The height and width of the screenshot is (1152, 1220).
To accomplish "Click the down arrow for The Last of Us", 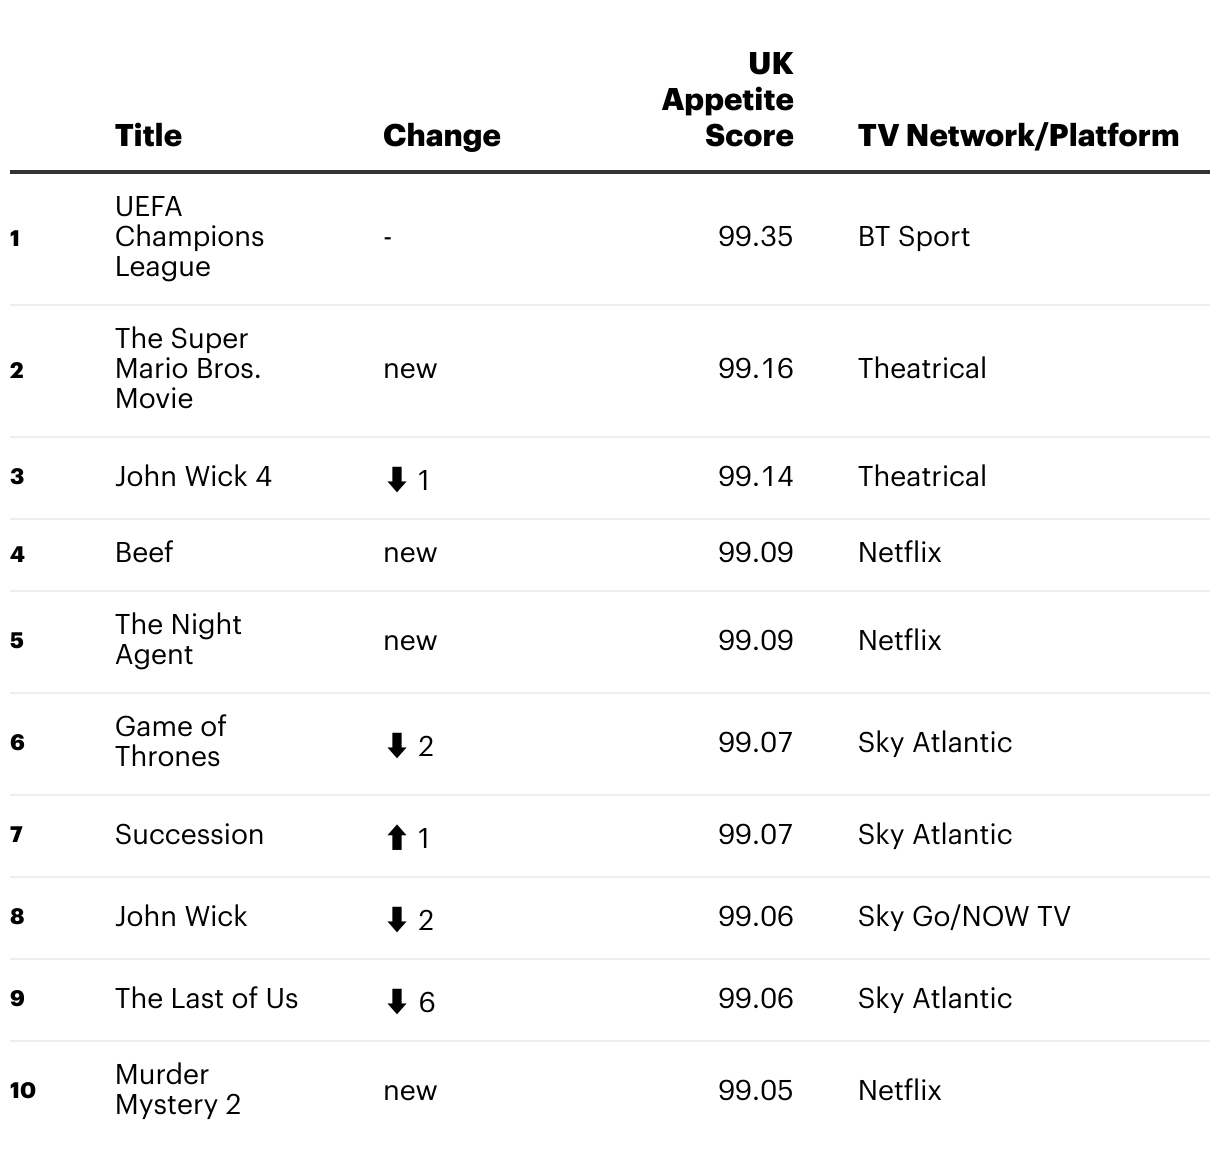I will (396, 1002).
